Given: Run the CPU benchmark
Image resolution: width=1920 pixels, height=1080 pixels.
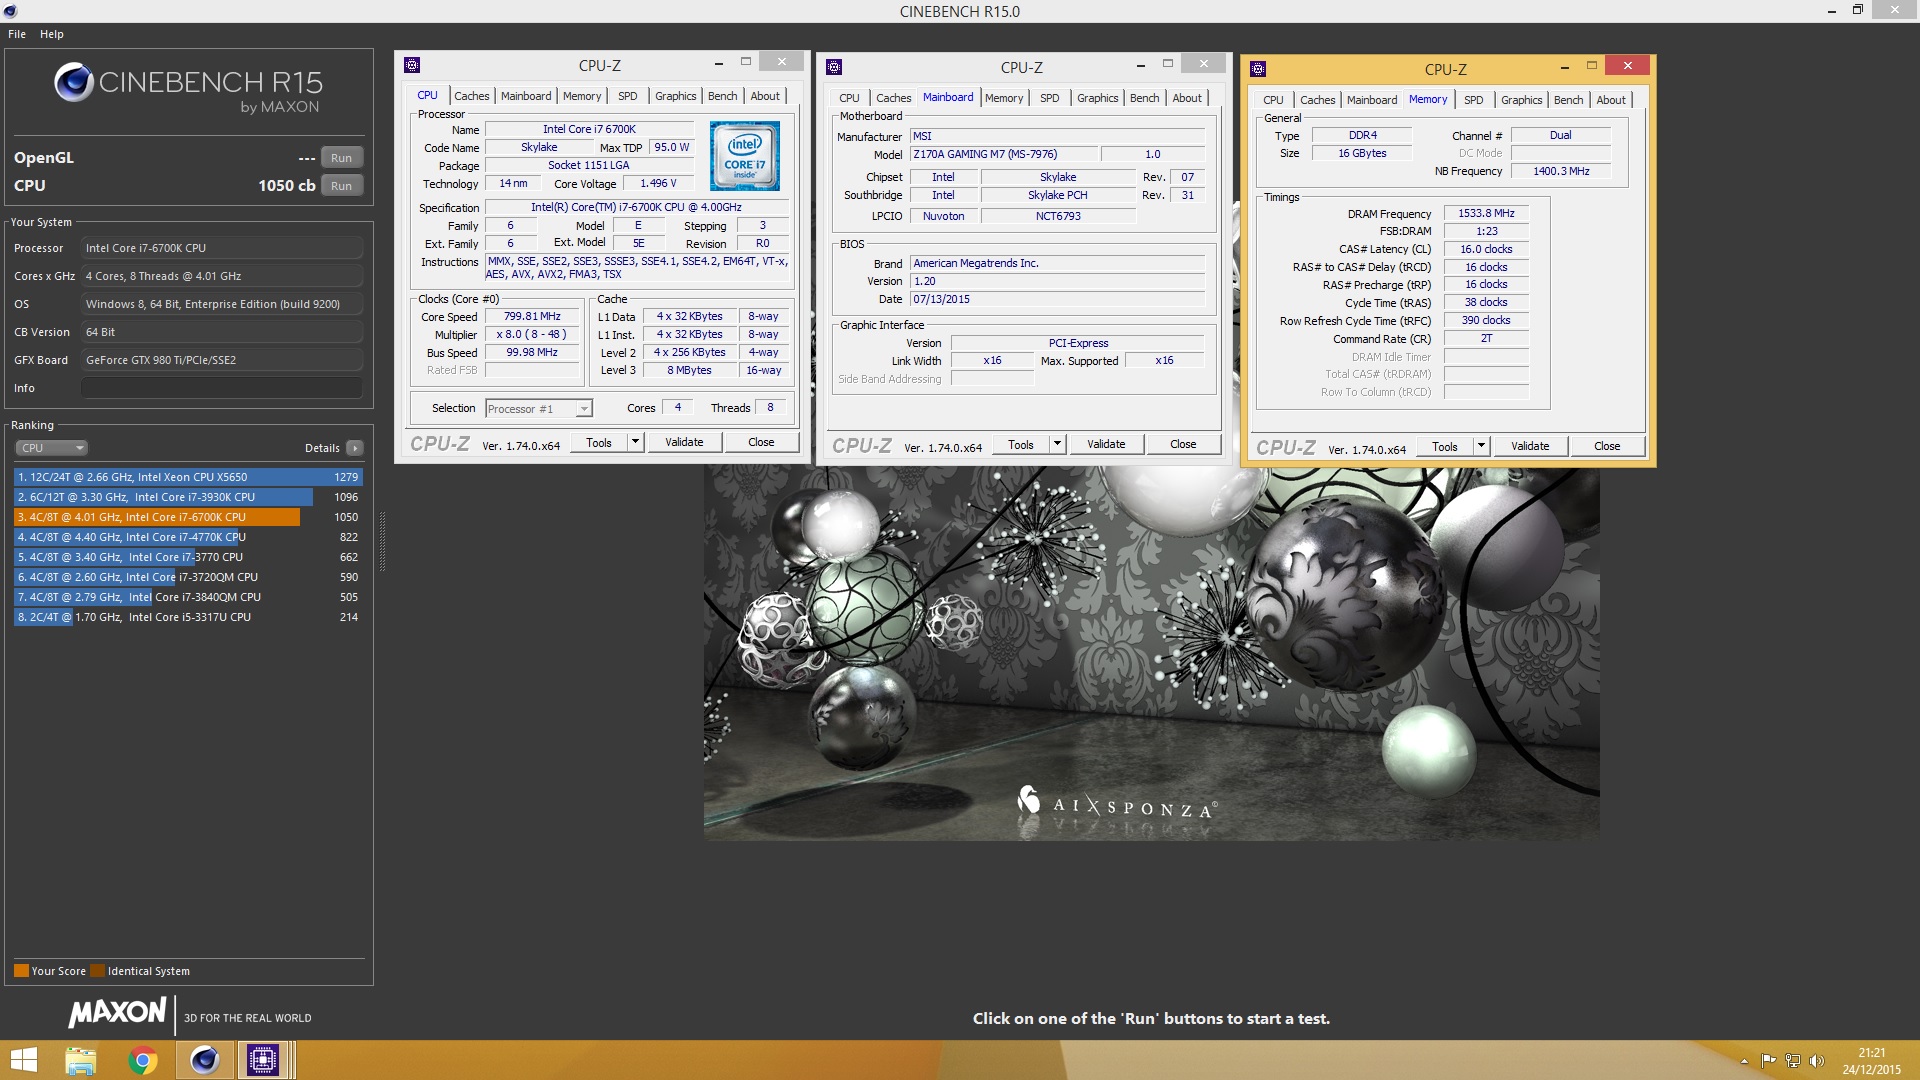Looking at the screenshot, I should (342, 186).
